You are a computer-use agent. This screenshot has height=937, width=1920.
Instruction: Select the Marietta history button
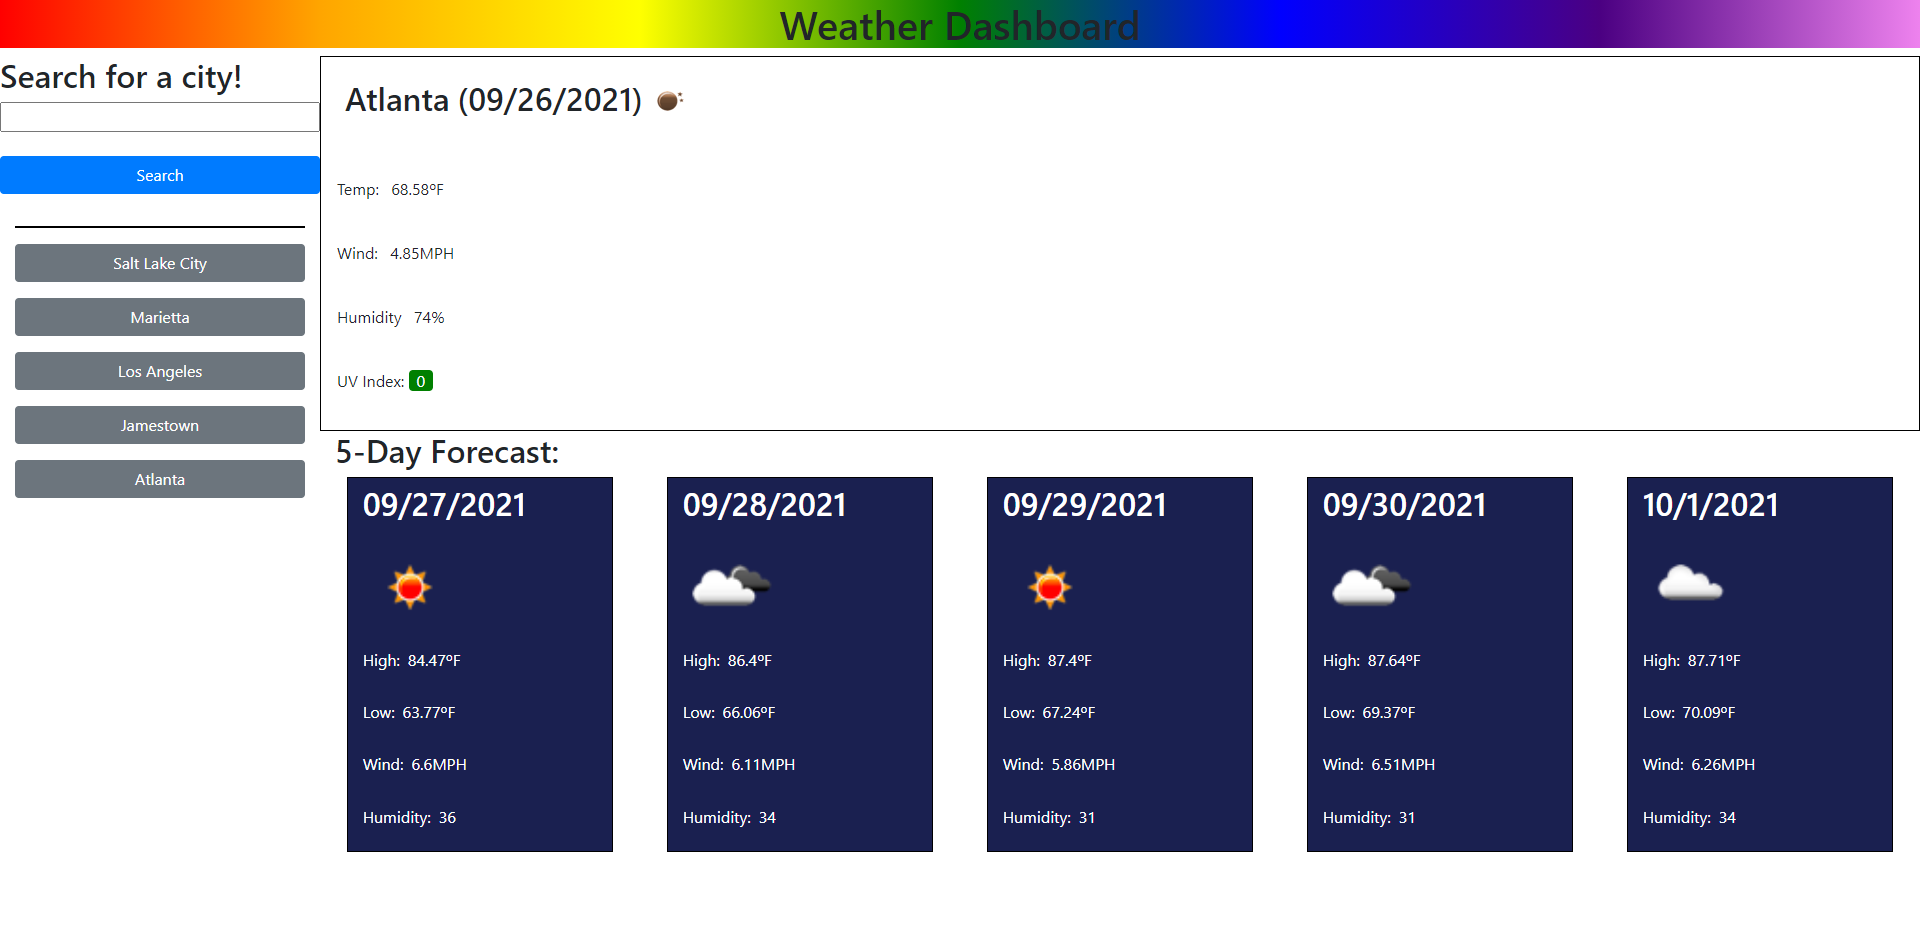click(159, 317)
